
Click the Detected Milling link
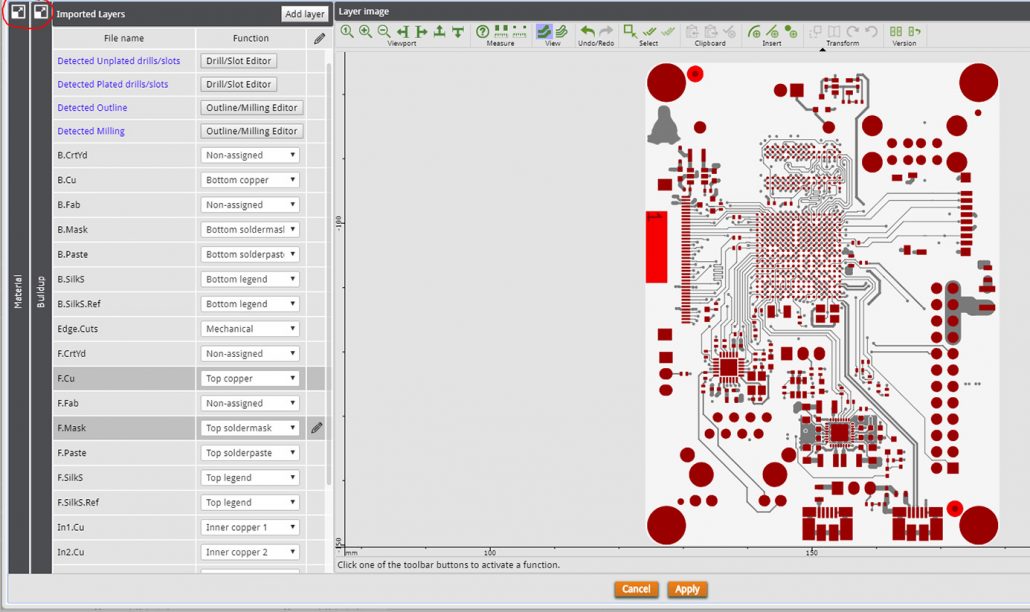click(91, 131)
